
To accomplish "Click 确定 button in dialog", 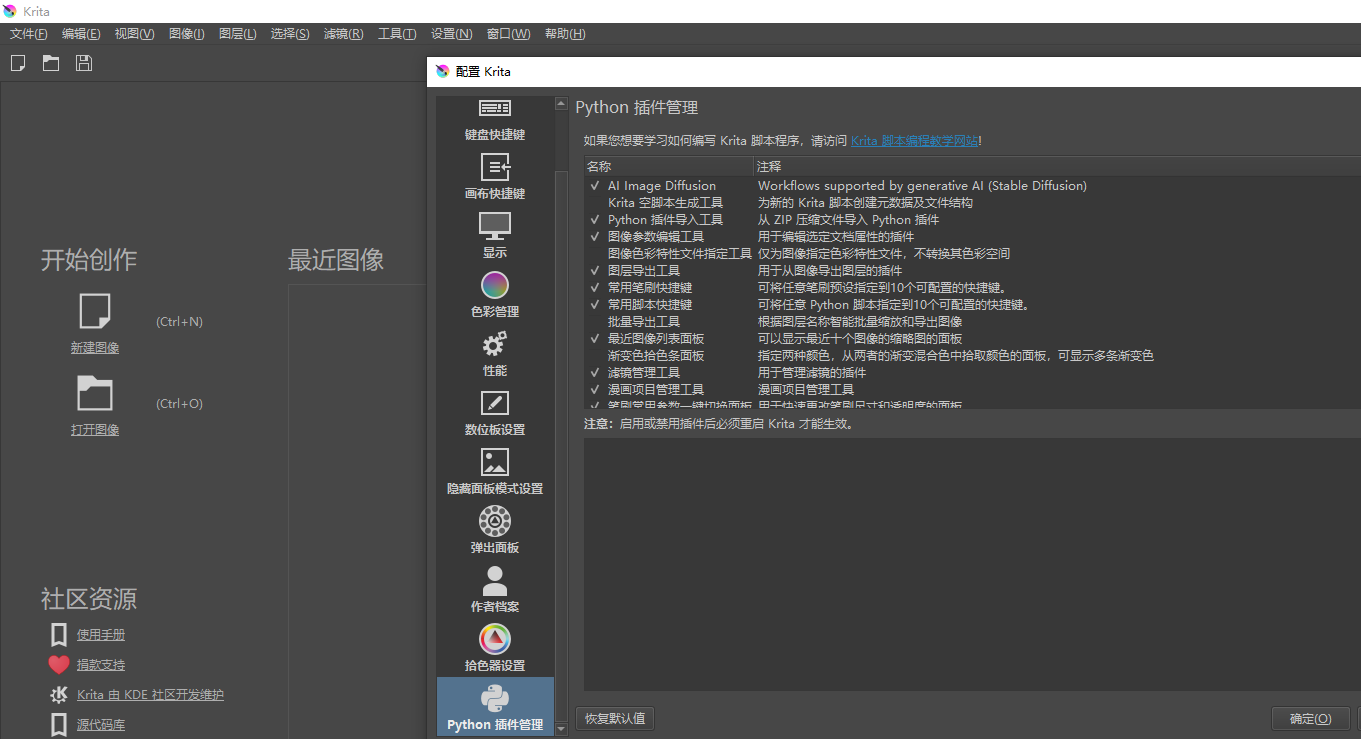I will (x=1310, y=718).
